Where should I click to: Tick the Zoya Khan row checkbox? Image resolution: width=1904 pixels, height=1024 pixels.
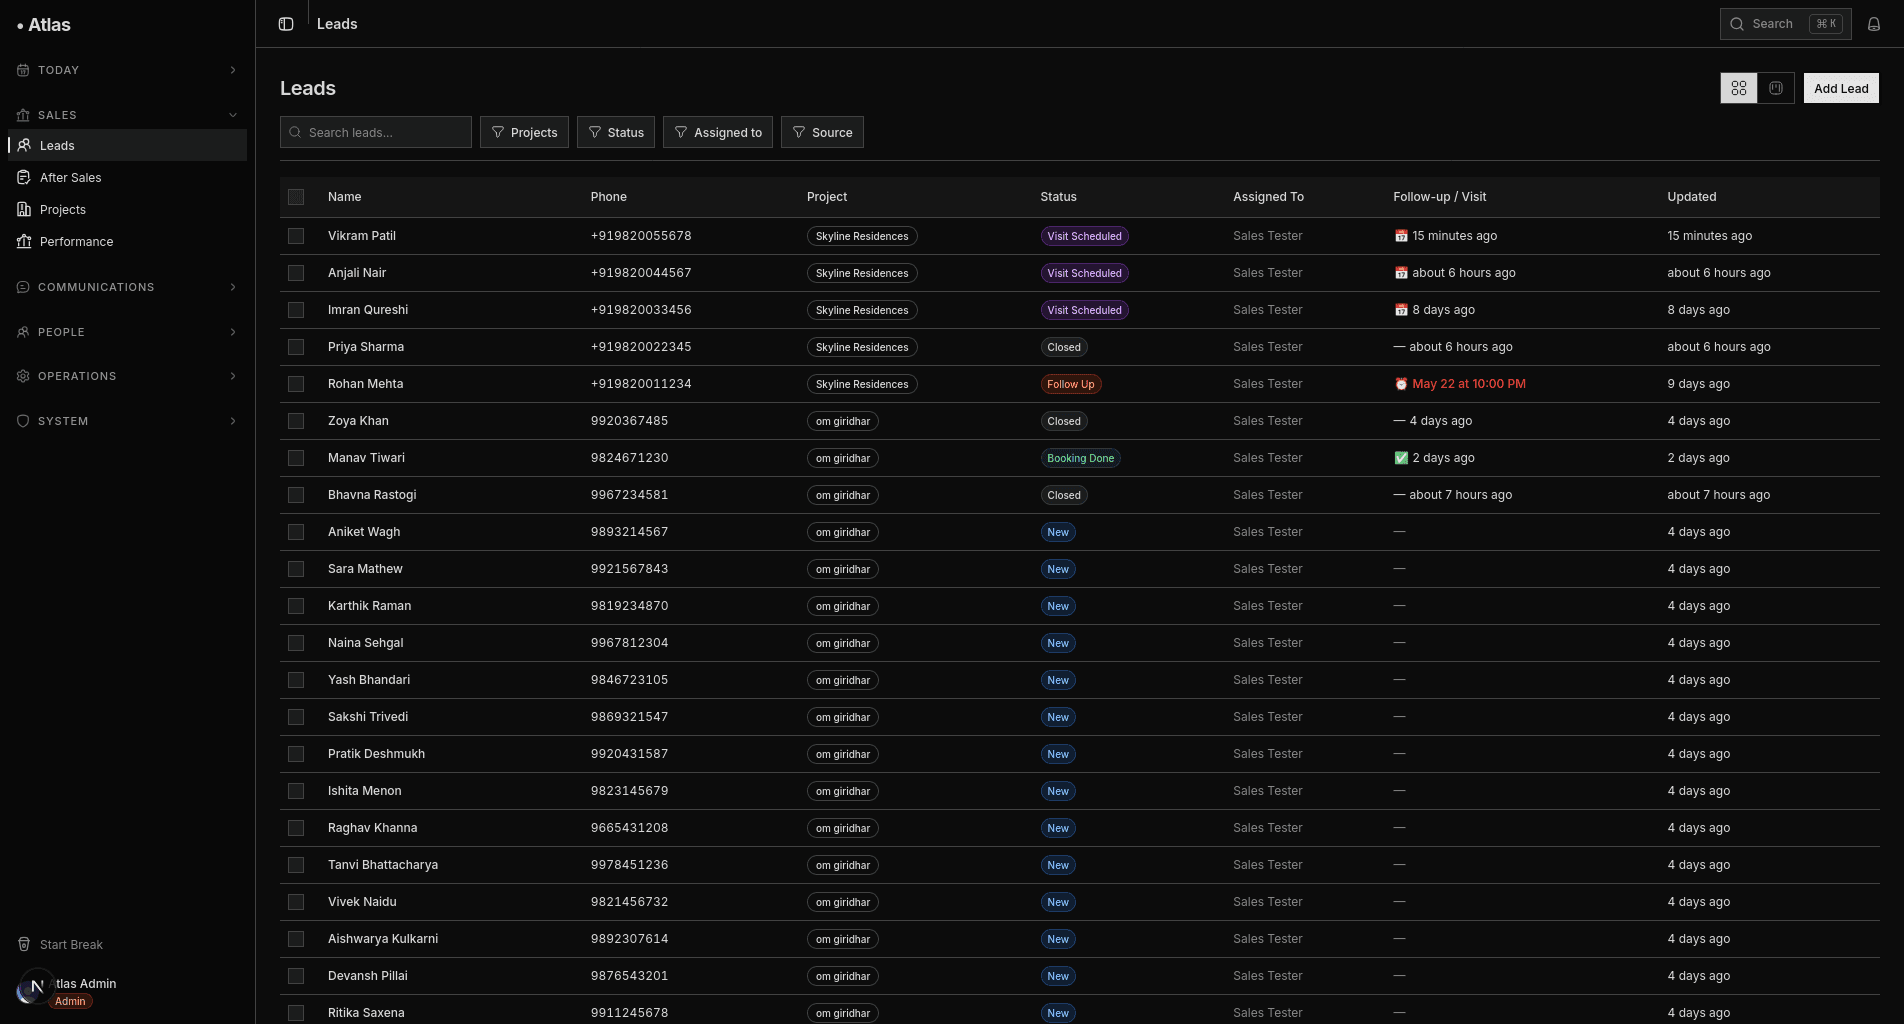tap(296, 421)
